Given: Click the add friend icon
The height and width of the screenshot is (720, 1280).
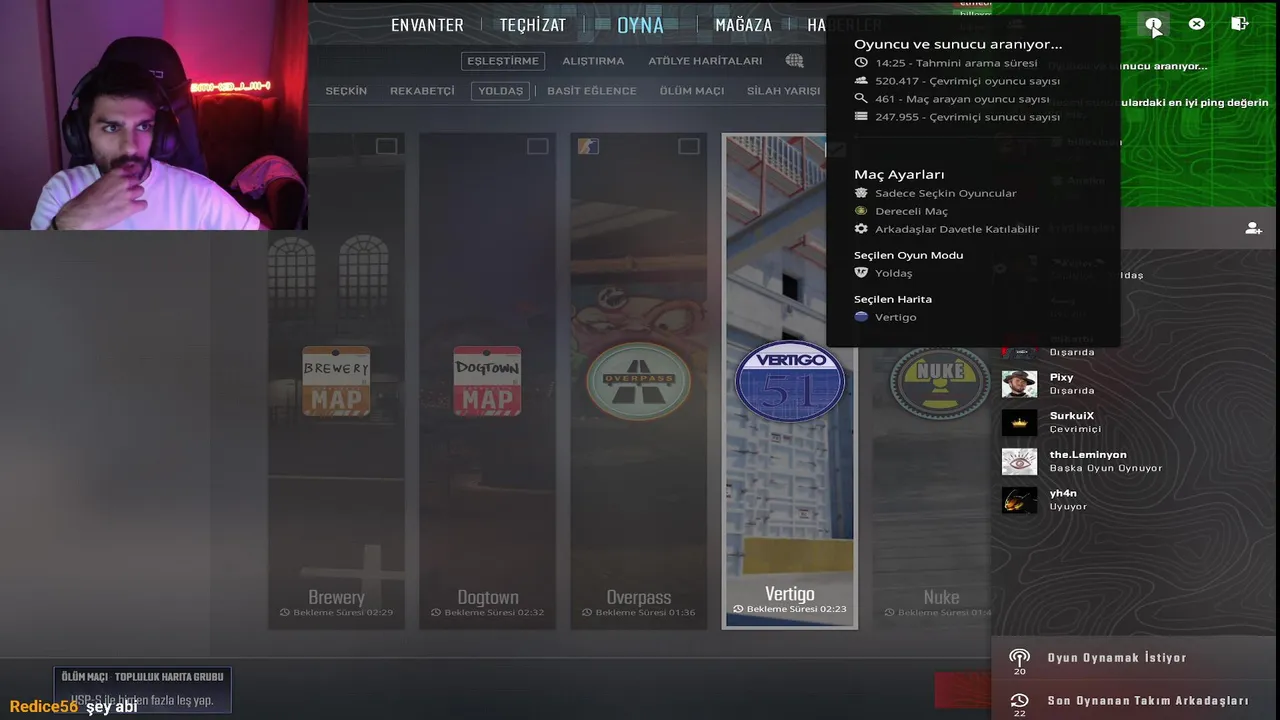Looking at the screenshot, I should tap(1253, 229).
